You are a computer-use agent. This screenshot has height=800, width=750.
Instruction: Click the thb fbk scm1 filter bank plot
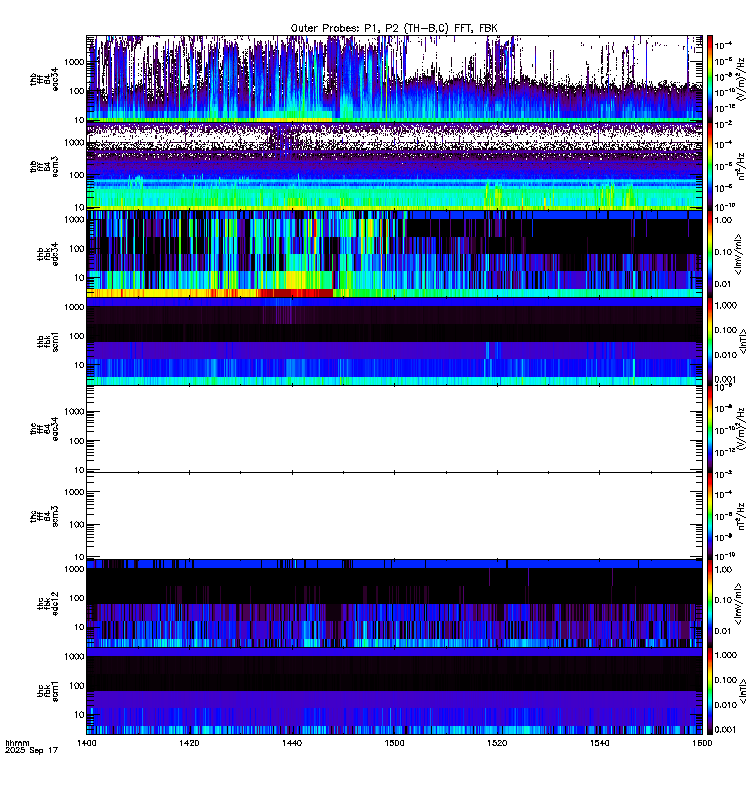click(394, 341)
